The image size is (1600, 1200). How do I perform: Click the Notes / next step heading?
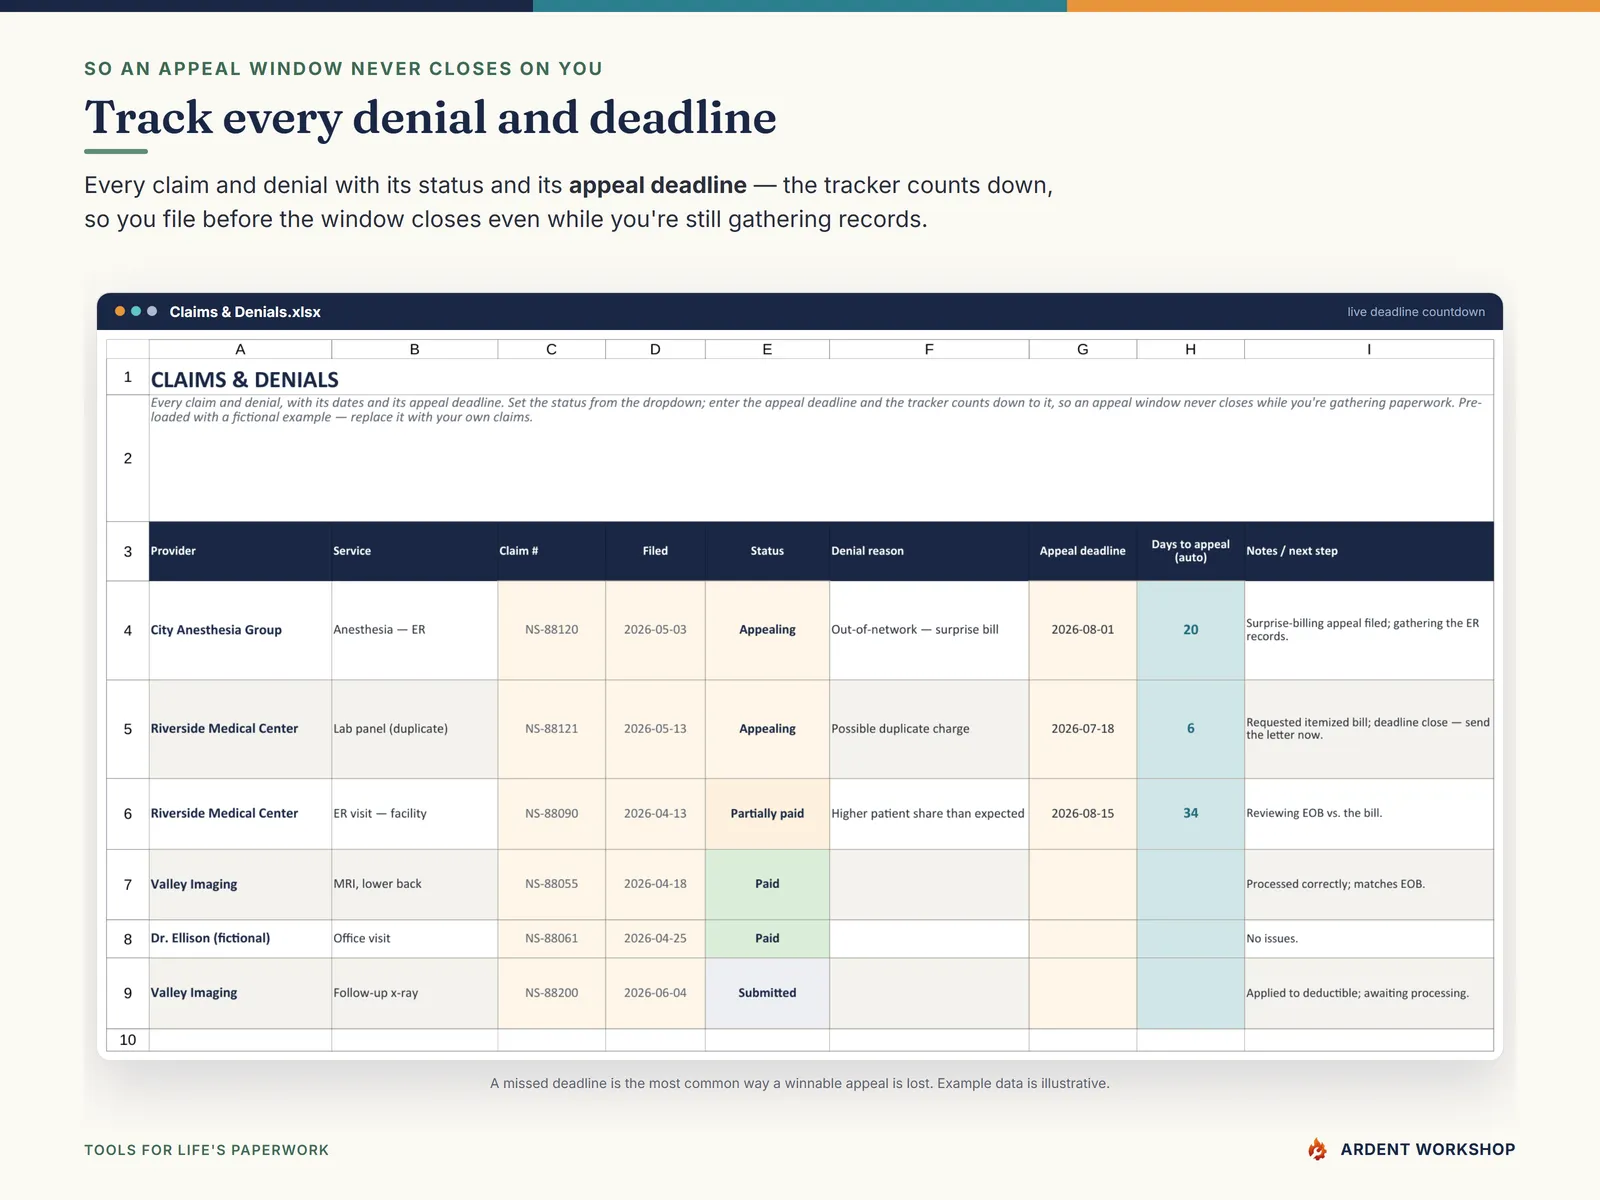point(1369,551)
